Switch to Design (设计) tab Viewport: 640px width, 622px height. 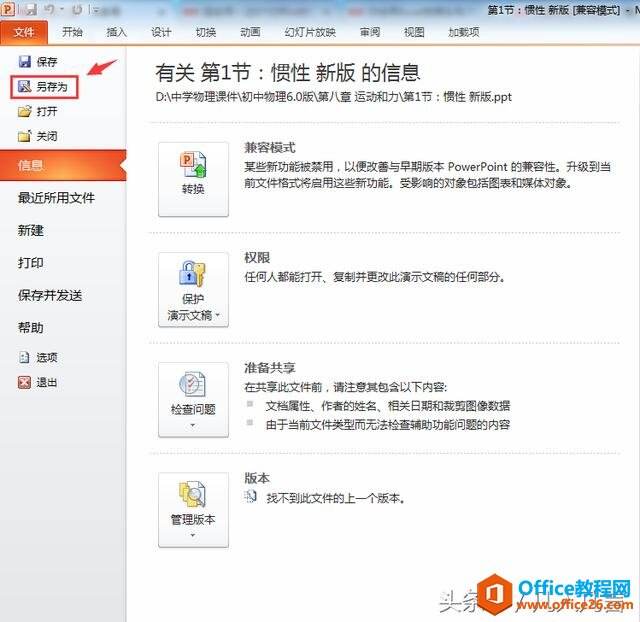(x=161, y=32)
